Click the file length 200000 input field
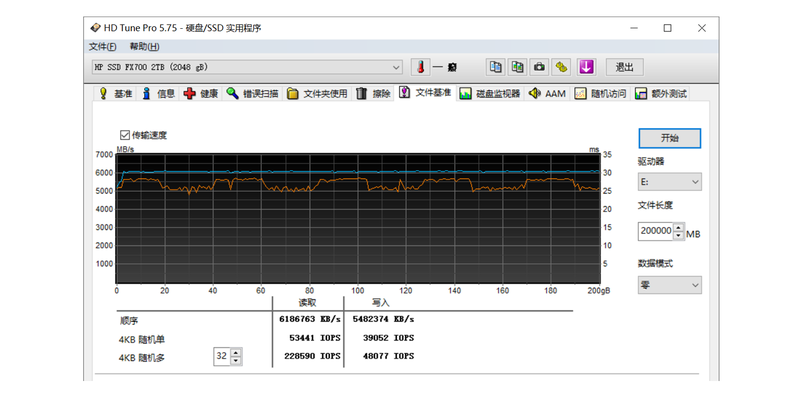The image size is (800, 397). pos(656,231)
